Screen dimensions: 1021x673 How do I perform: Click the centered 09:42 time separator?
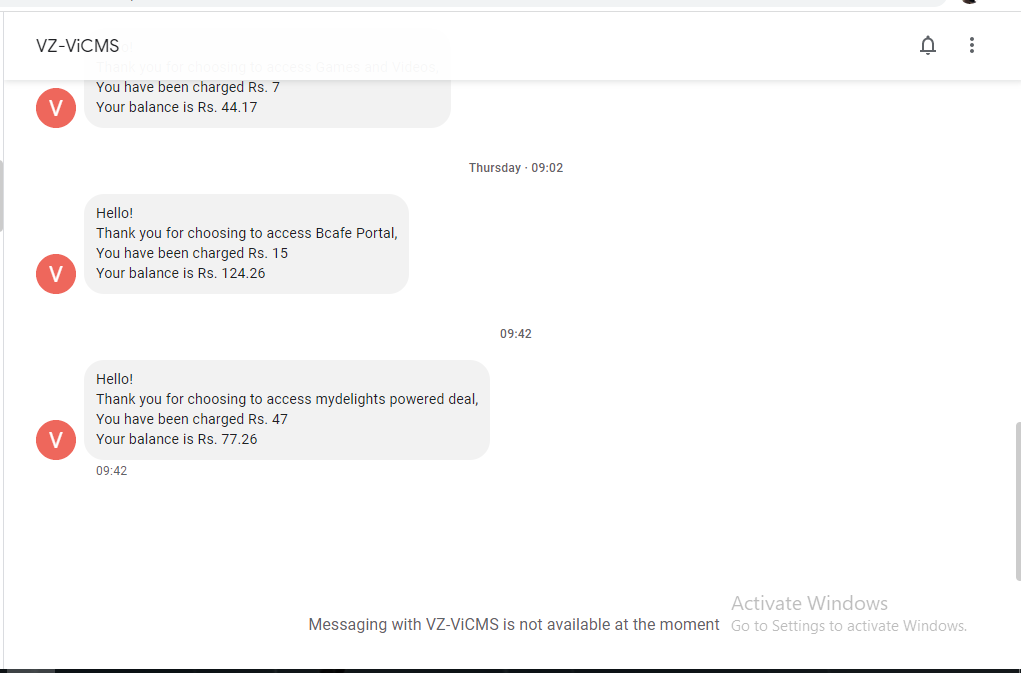click(x=516, y=334)
